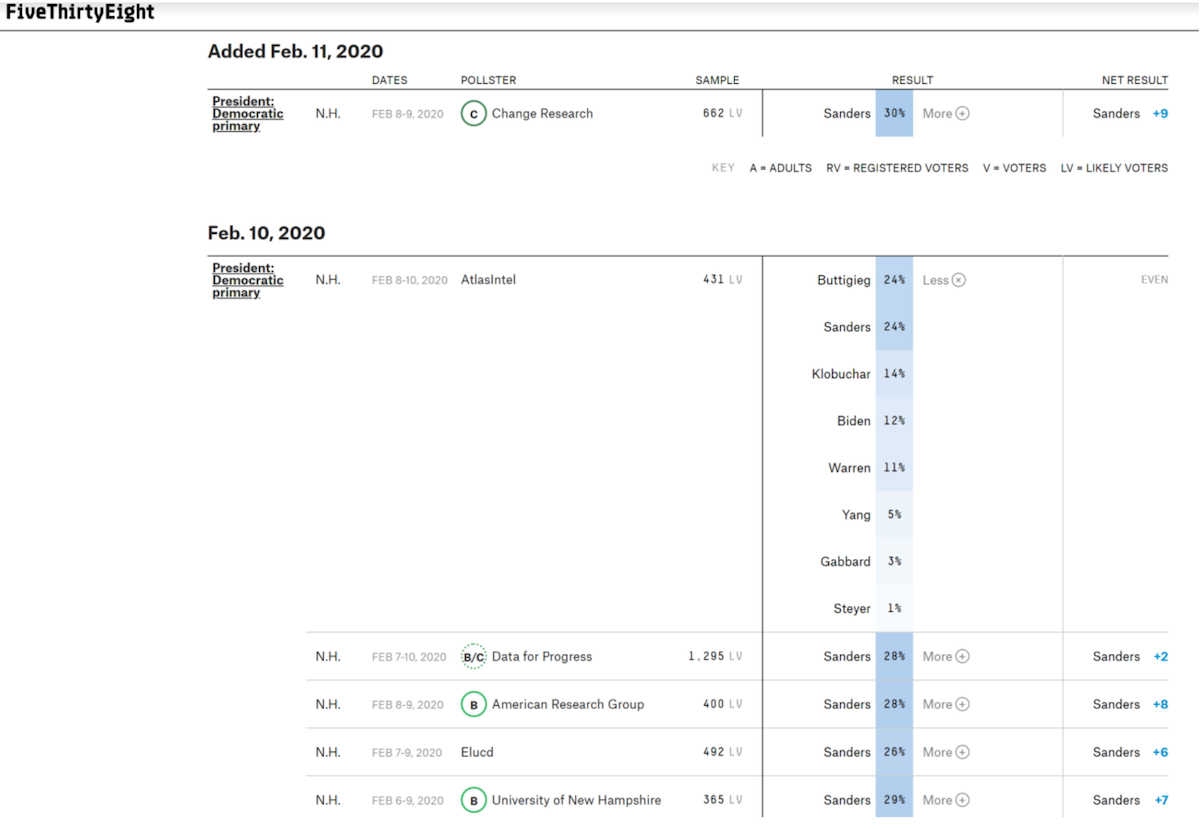Open Change Research C grade badge

(x=474, y=114)
